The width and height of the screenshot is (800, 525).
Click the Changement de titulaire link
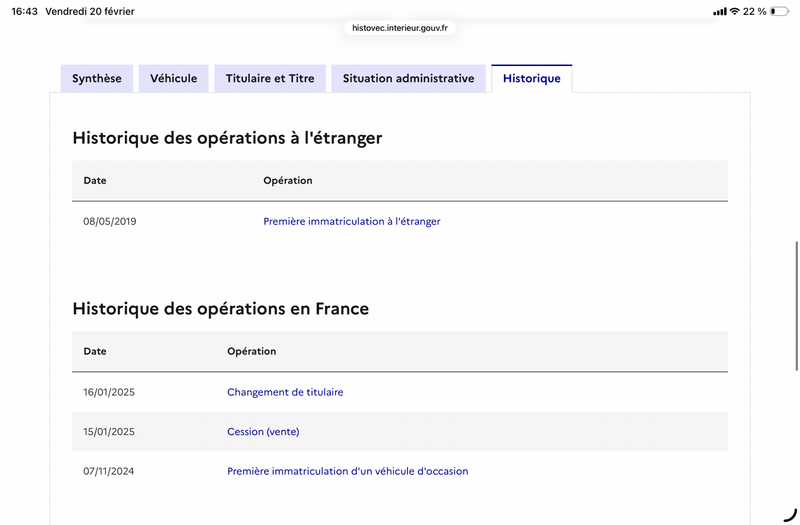[x=285, y=393]
